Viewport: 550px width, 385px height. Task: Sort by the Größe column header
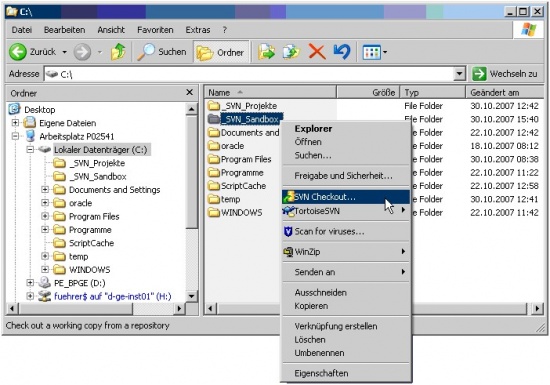pos(368,93)
